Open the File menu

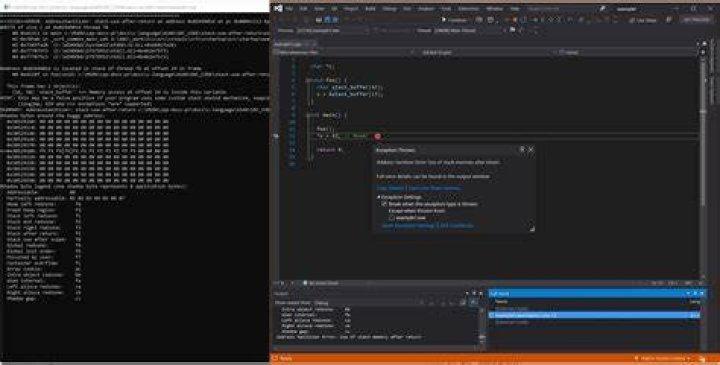coord(289,9)
